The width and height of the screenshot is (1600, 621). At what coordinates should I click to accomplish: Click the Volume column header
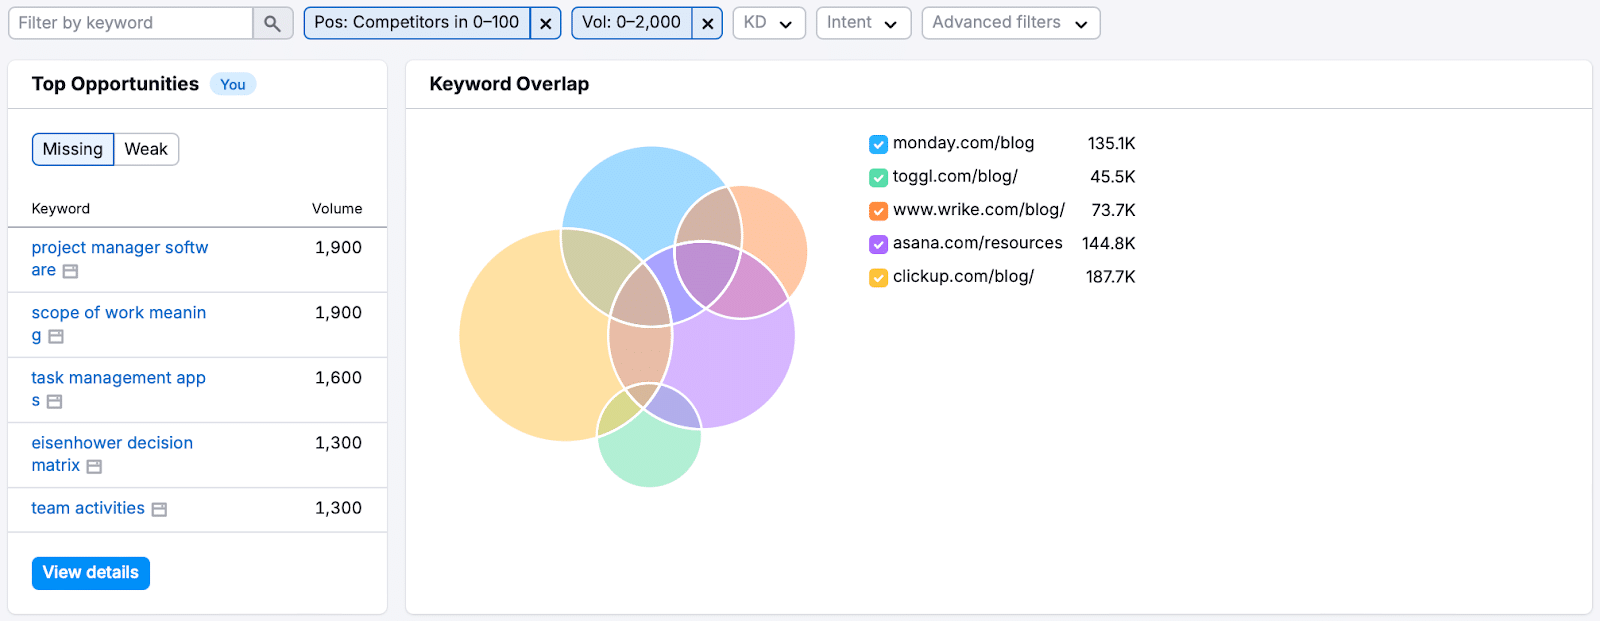[x=337, y=209]
